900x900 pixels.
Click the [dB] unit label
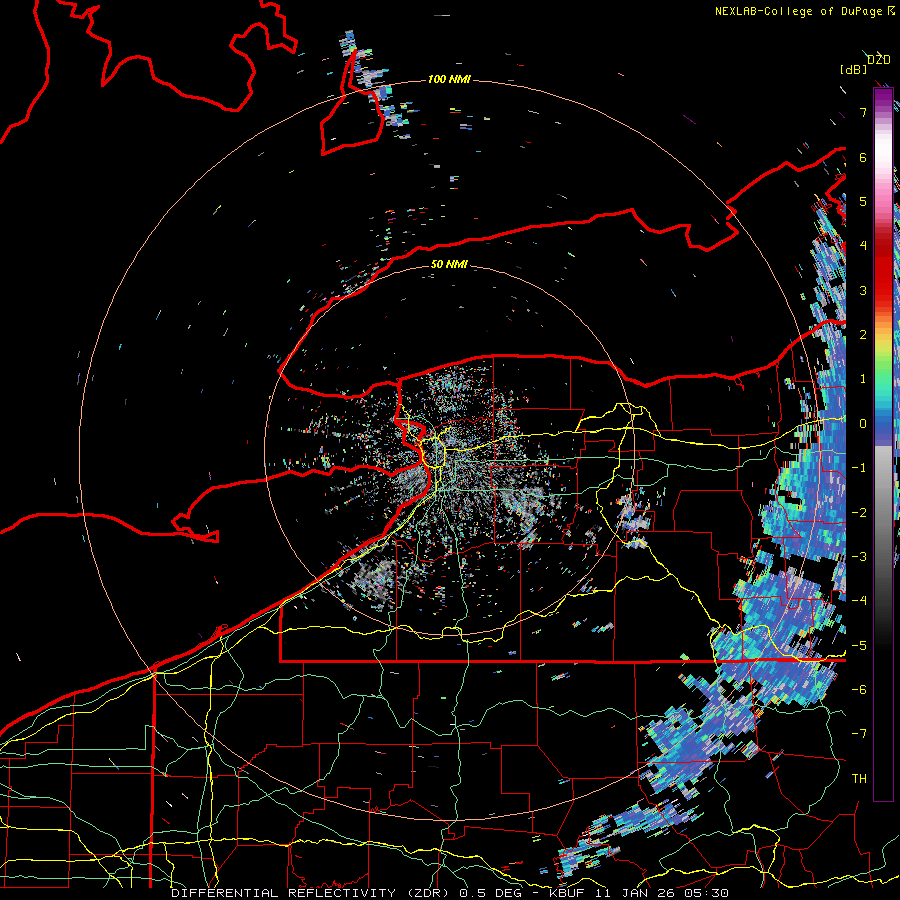pos(854,69)
